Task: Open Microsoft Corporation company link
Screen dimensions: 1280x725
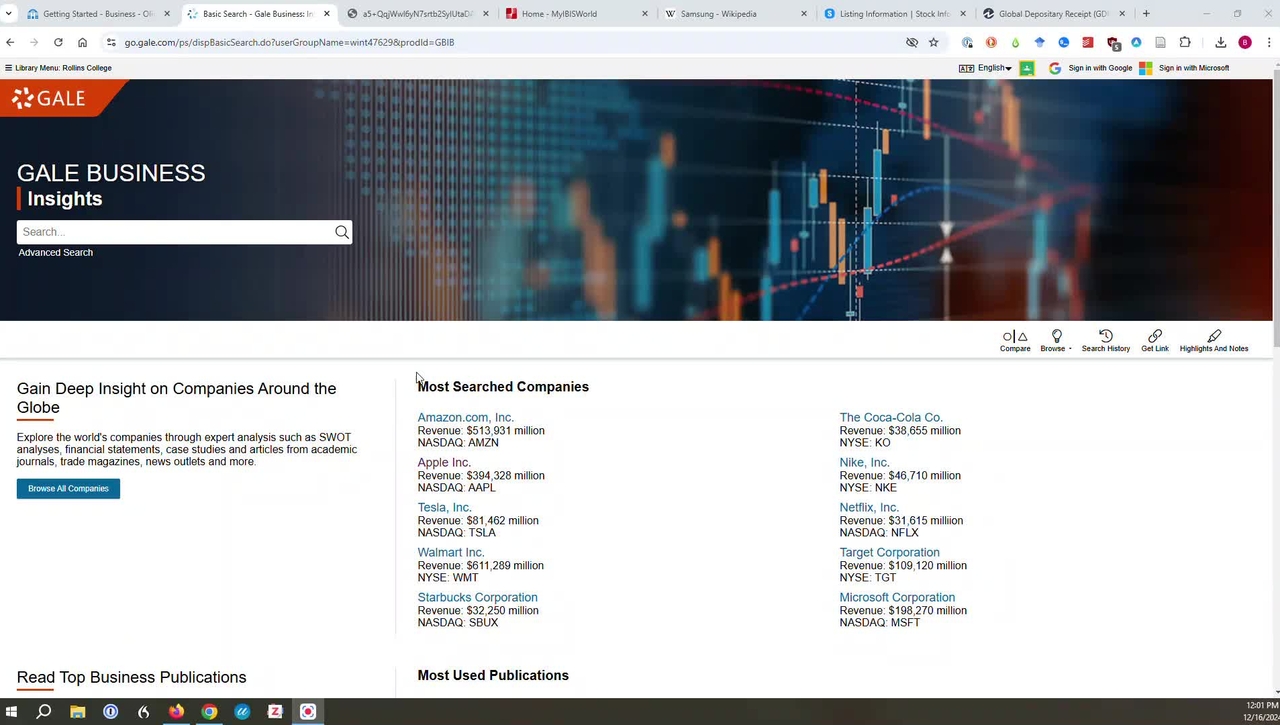Action: point(897,597)
